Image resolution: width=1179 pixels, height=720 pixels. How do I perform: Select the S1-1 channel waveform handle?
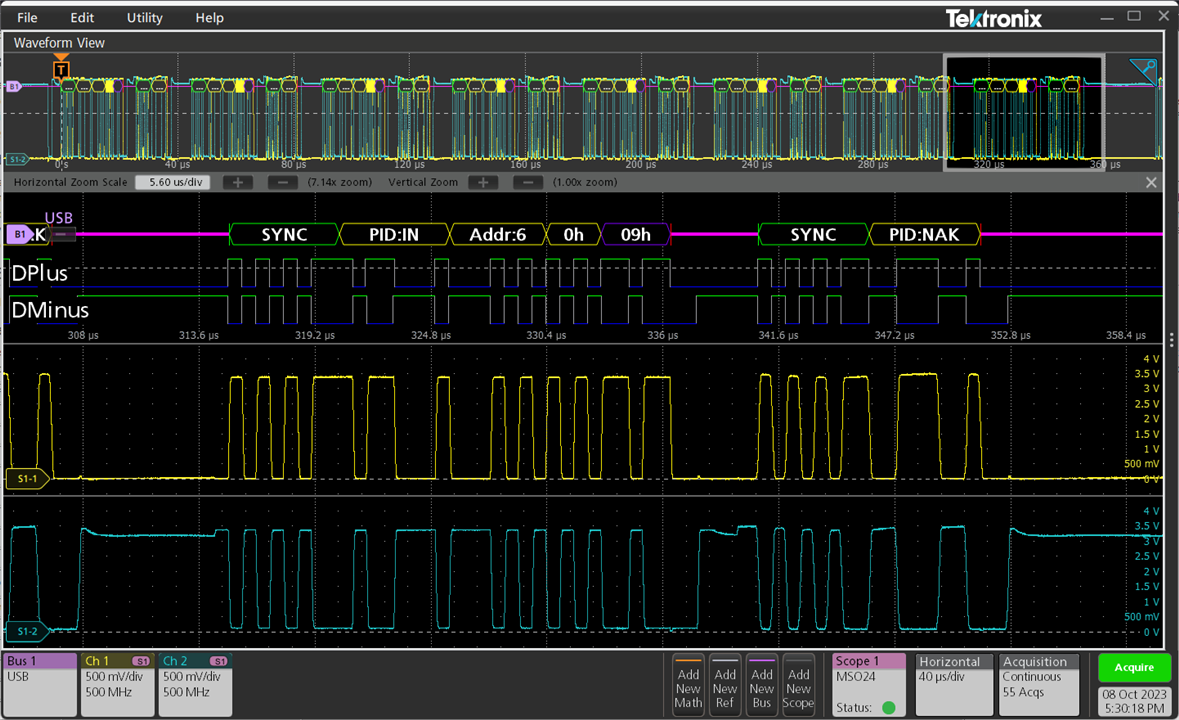[x=27, y=478]
